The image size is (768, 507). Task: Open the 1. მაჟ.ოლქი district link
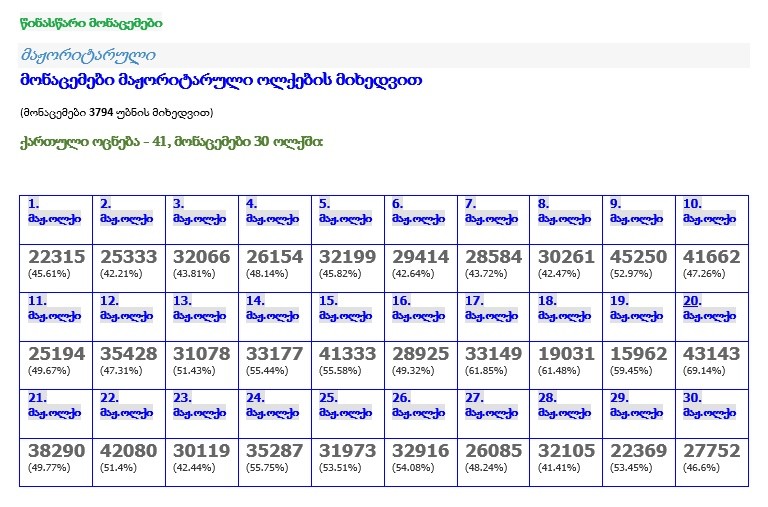tap(54, 211)
